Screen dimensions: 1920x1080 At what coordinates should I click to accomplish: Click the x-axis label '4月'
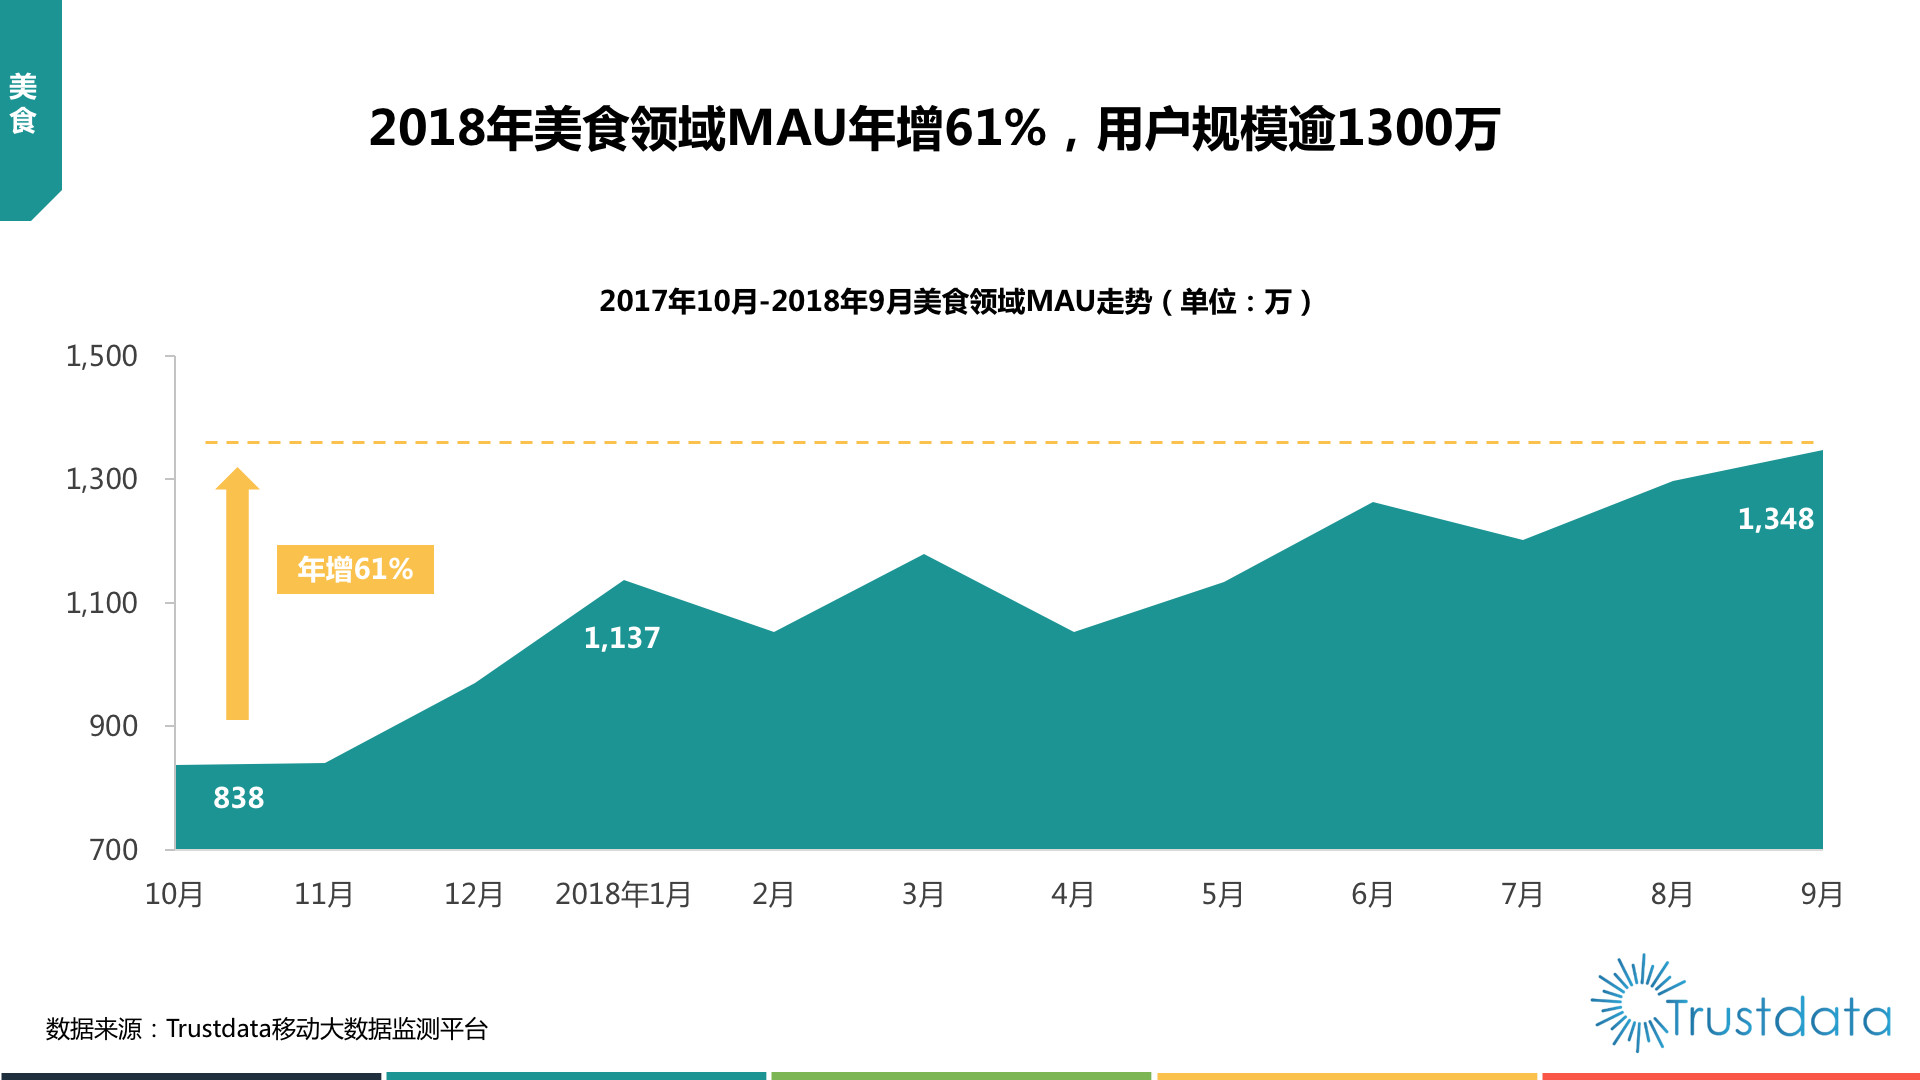coord(1073,894)
